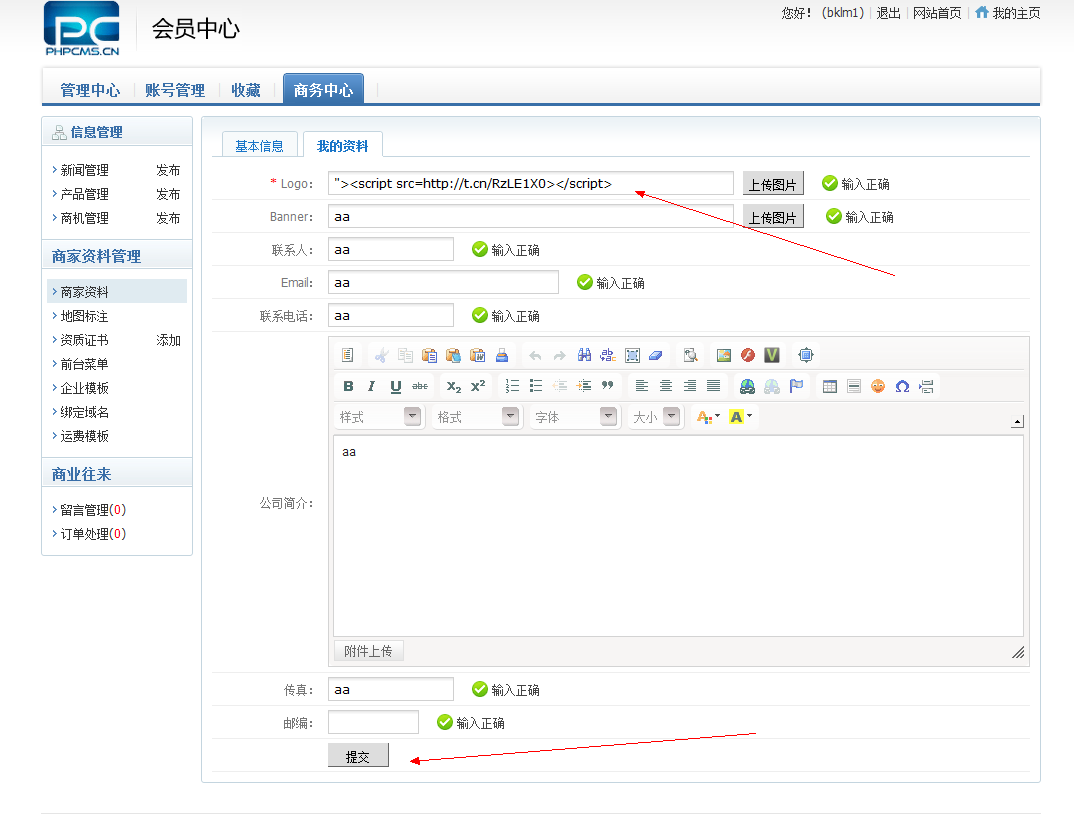The height and width of the screenshot is (823, 1074).
Task: Select the 我的资料 tab
Action: click(x=342, y=146)
